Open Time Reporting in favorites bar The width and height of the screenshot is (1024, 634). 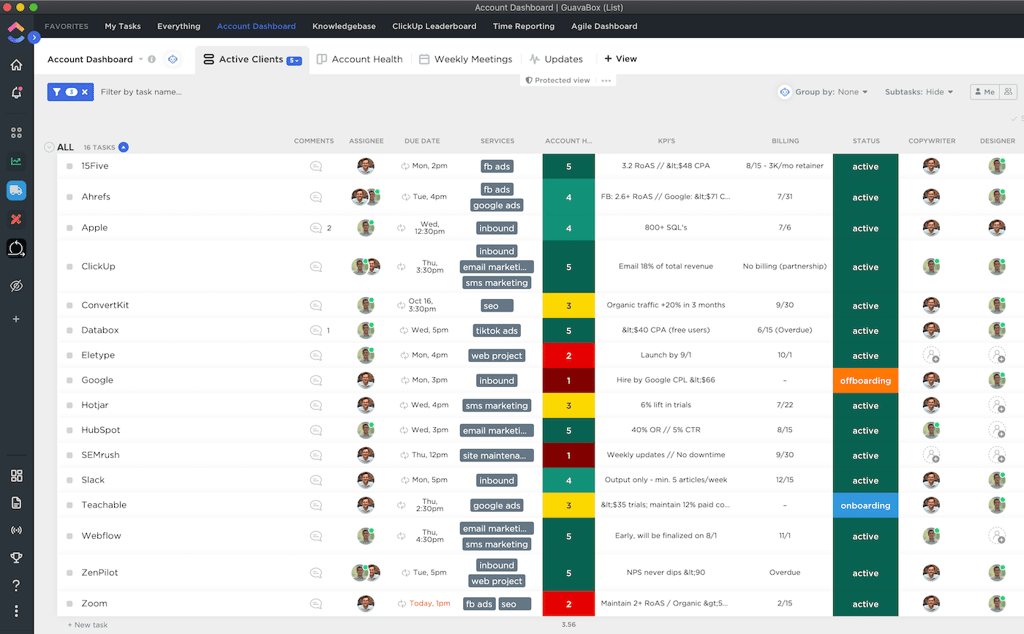524,26
